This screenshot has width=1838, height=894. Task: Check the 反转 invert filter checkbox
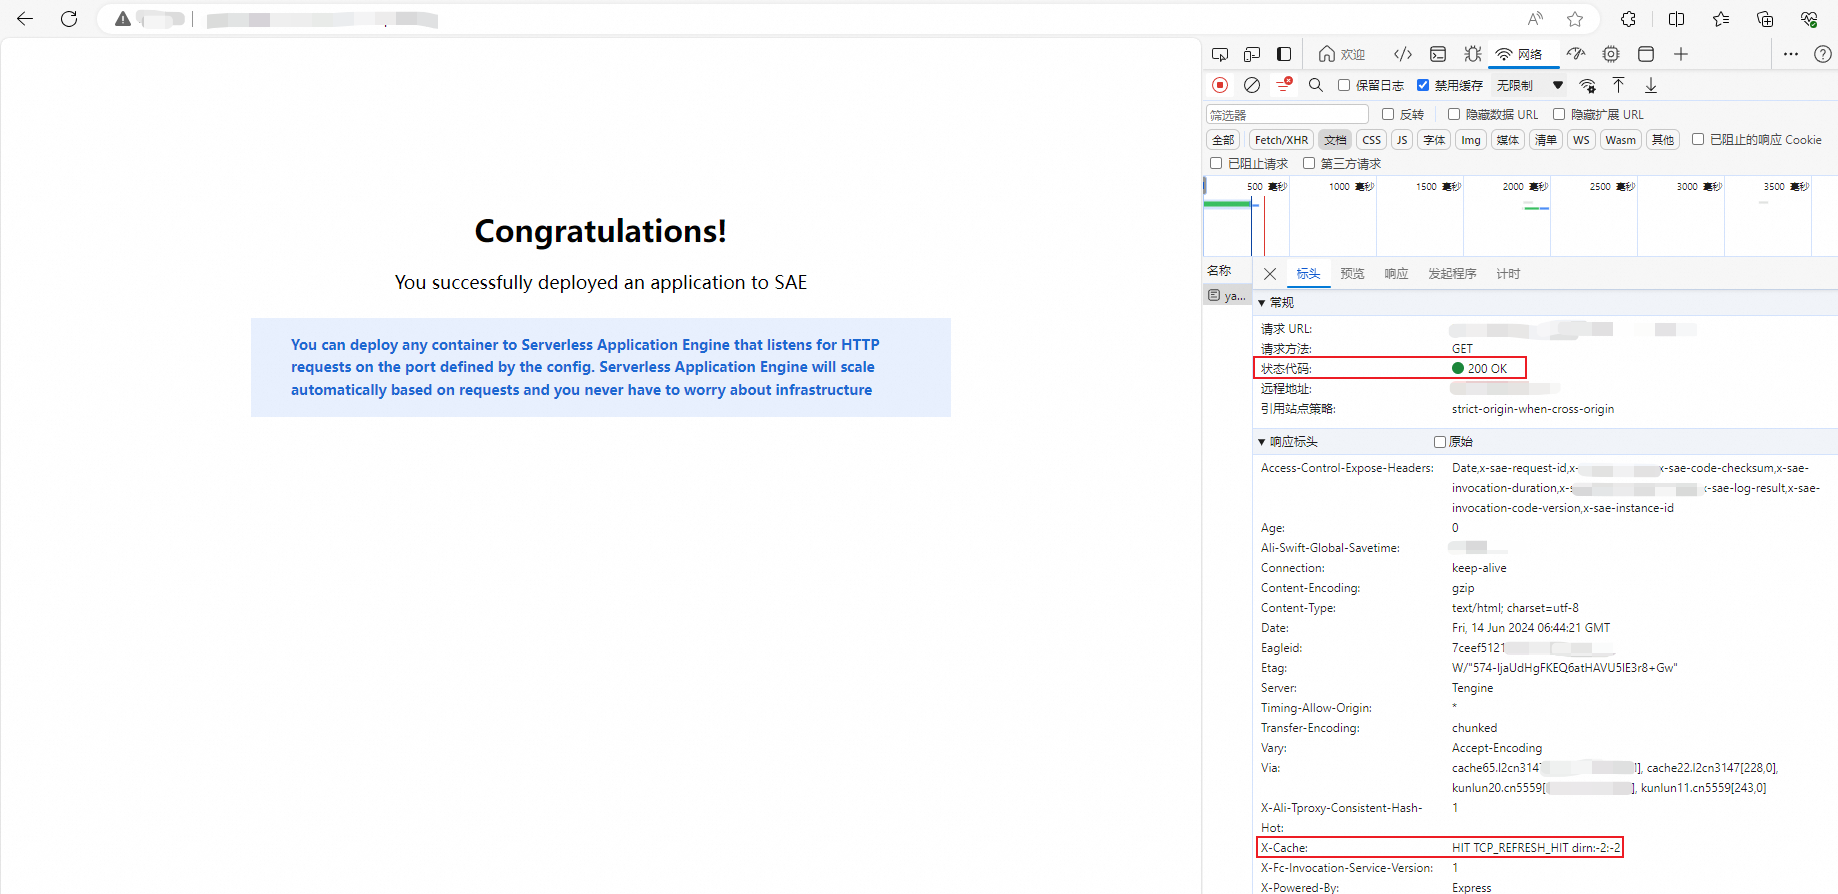click(1388, 114)
